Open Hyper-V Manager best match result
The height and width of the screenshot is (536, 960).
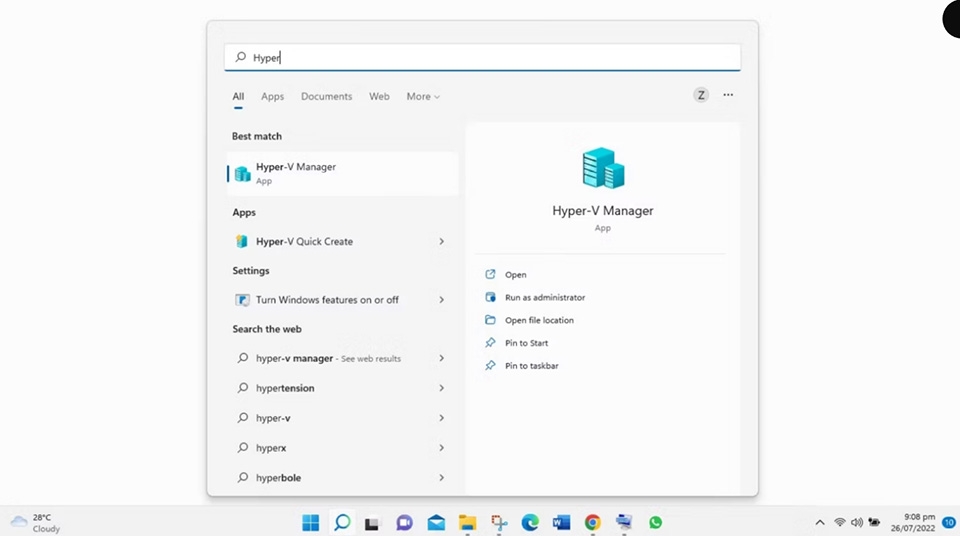coord(342,173)
